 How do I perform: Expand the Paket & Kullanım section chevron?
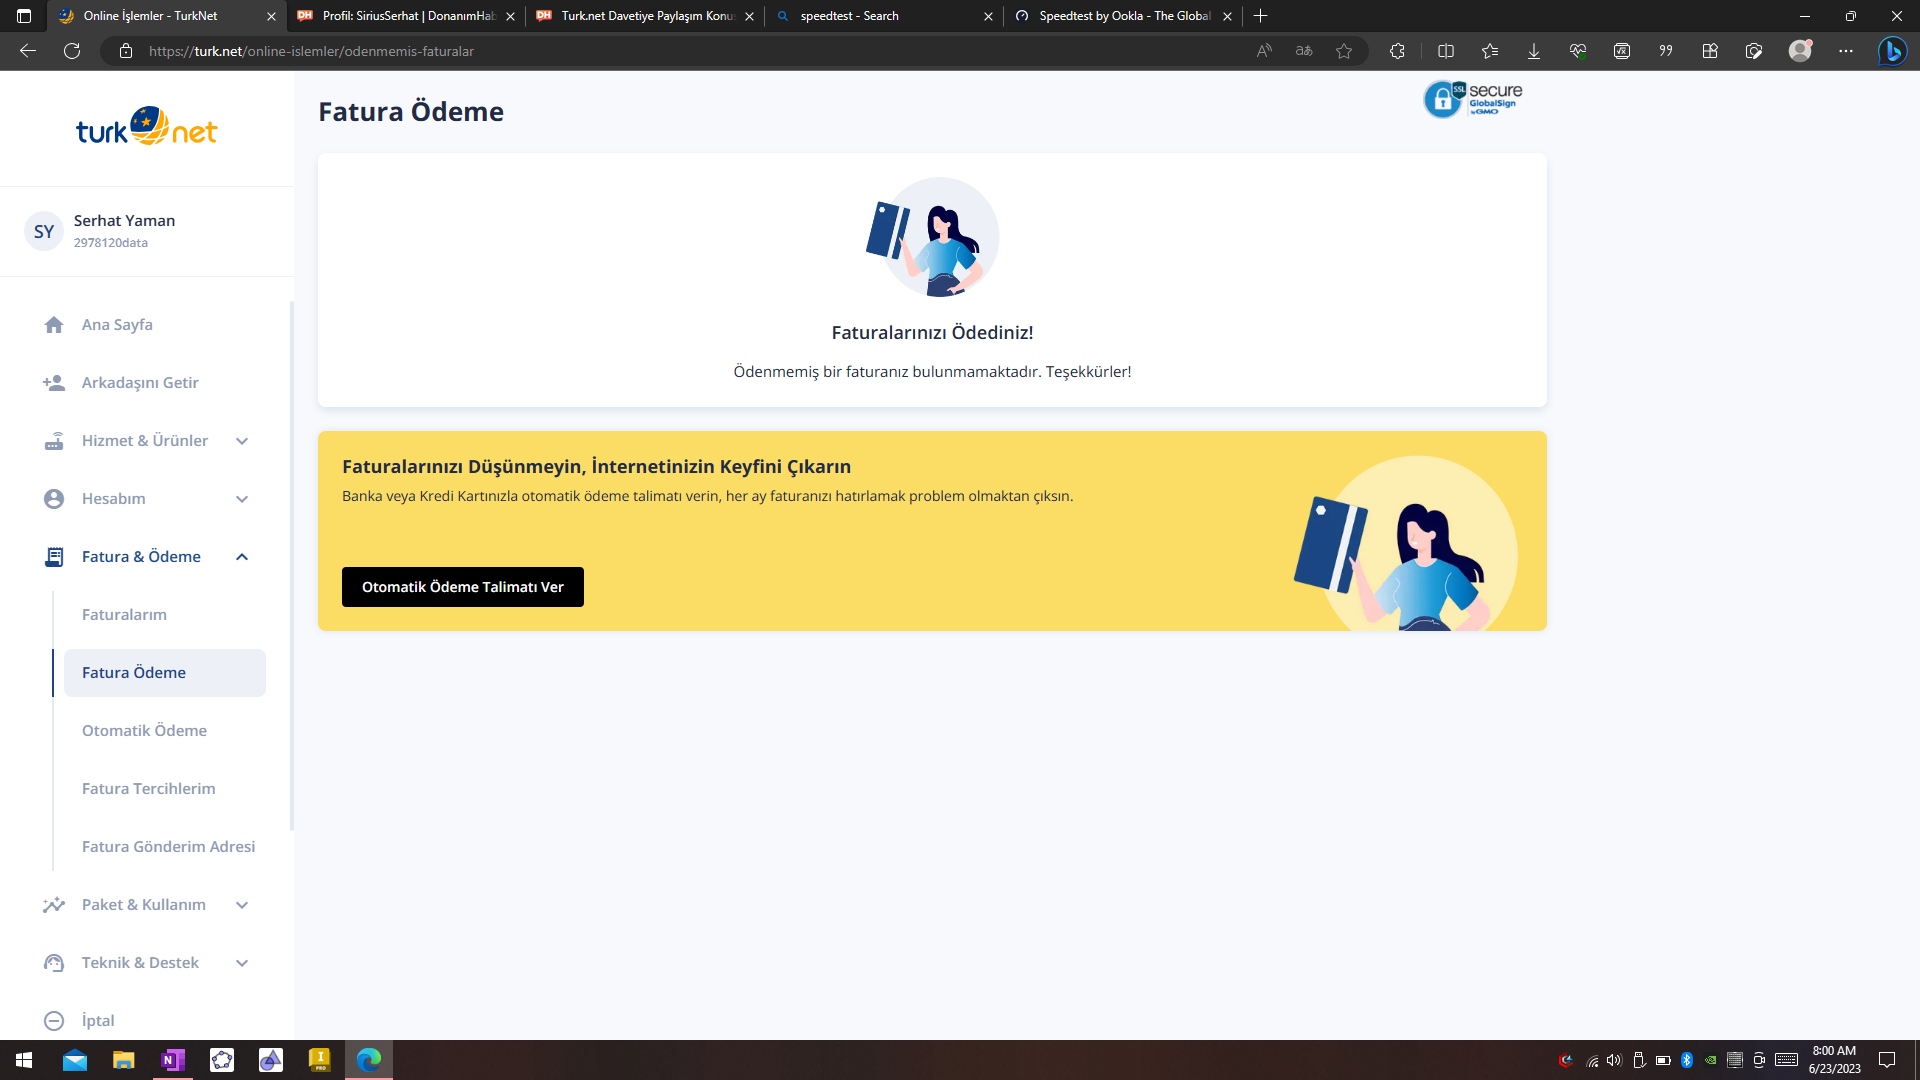242,905
